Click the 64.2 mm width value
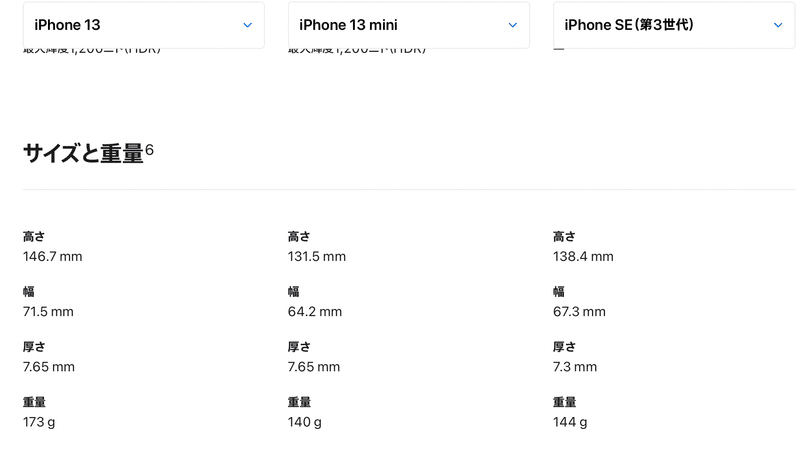The width and height of the screenshot is (800, 473). pyautogui.click(x=315, y=311)
